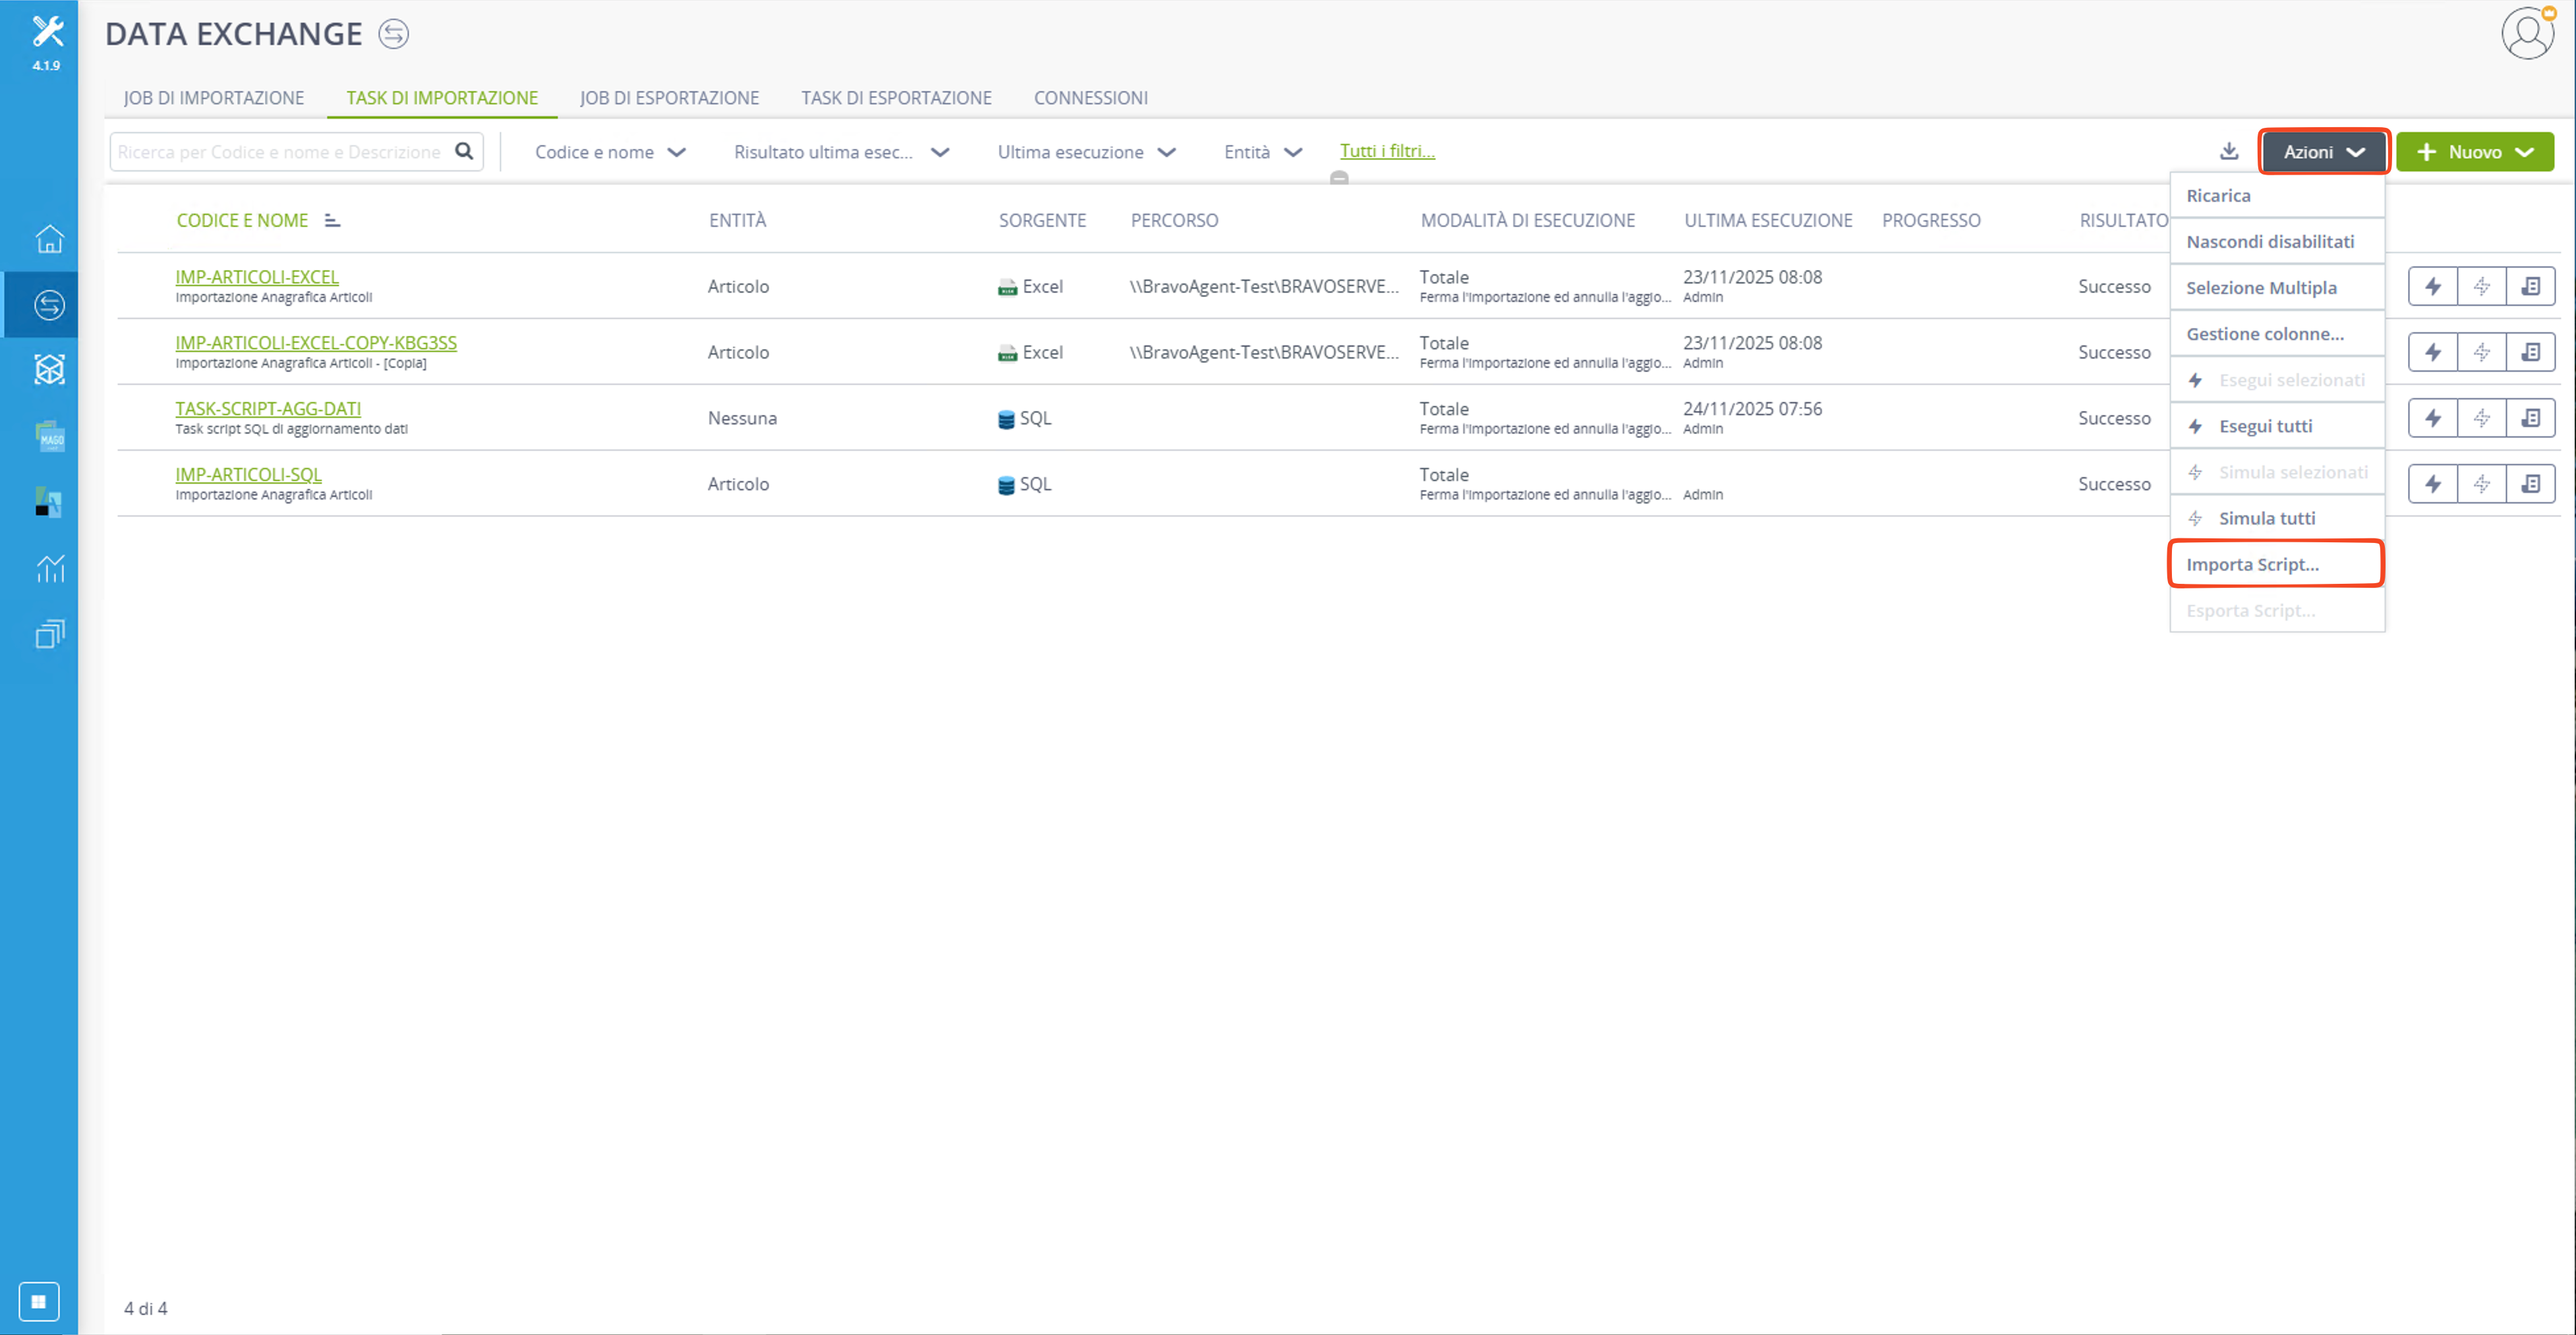The image size is (2576, 1335).
Task: Open the TASK DI ESPORTAZIONE tab
Action: tap(896, 98)
